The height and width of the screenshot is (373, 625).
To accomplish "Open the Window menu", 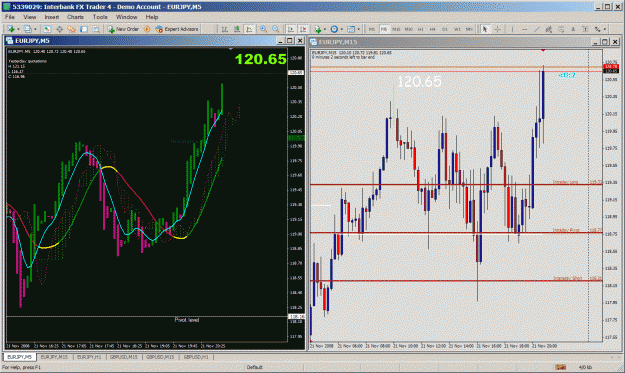I will click(126, 17).
